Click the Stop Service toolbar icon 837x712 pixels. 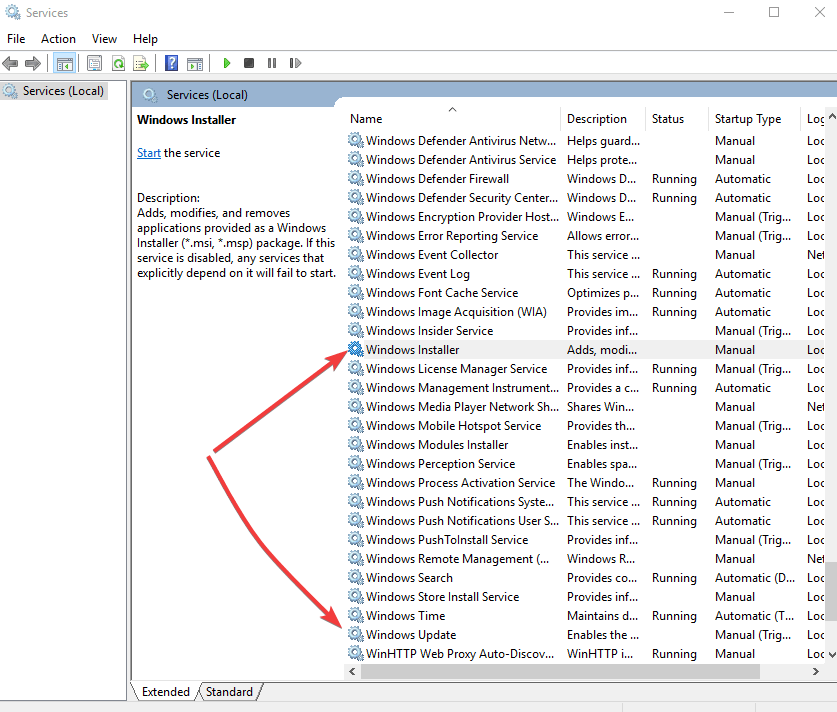(x=249, y=64)
